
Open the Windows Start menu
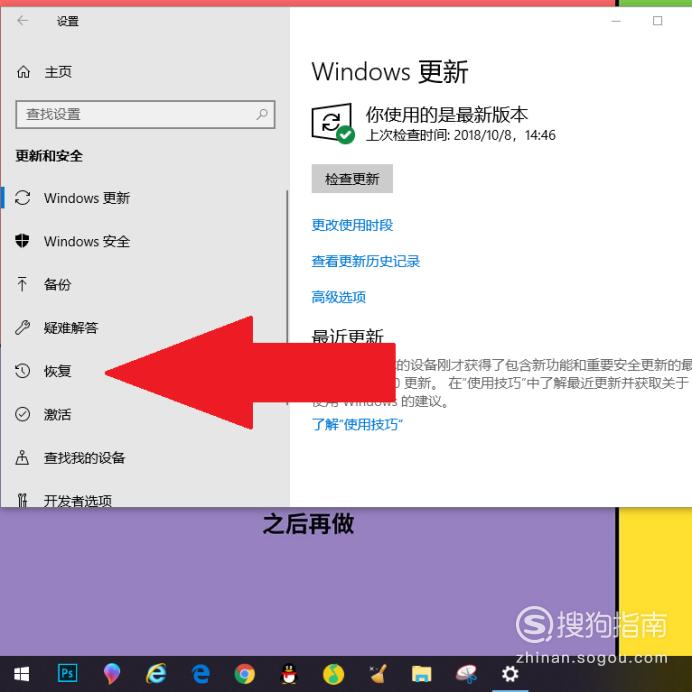click(21, 674)
